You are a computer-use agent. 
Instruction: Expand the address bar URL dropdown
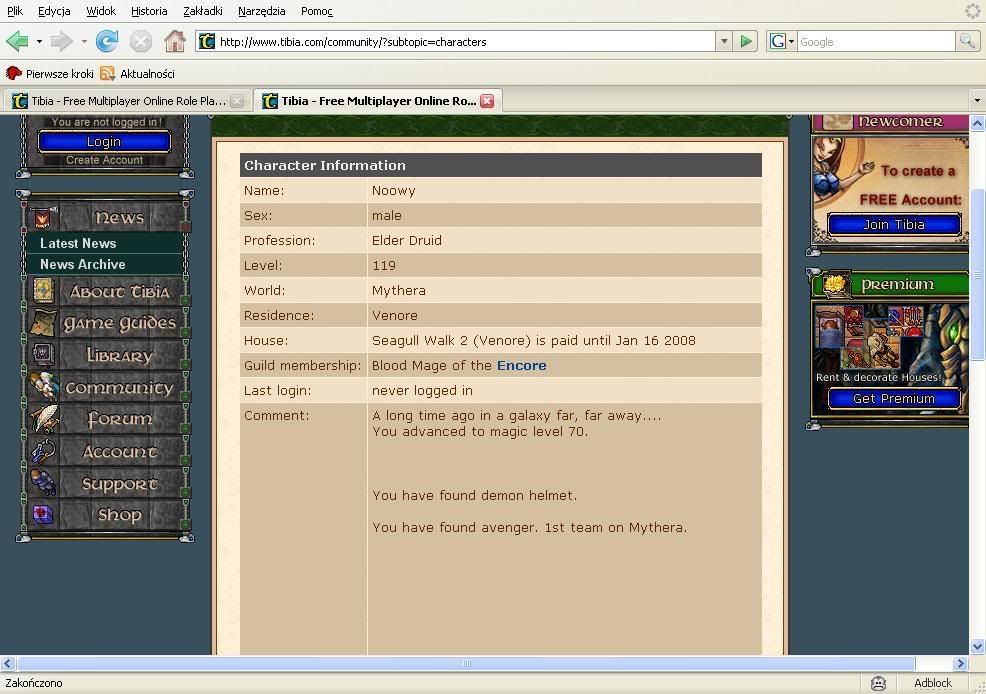point(724,41)
